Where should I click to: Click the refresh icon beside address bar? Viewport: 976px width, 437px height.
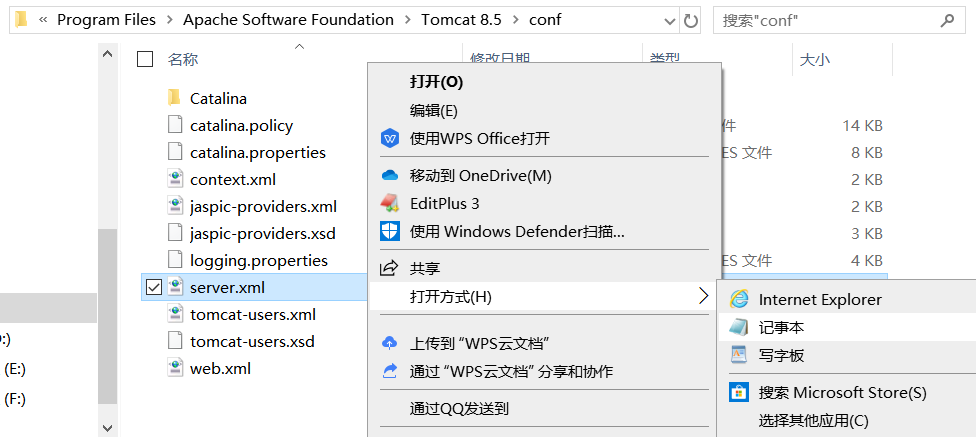click(x=691, y=21)
